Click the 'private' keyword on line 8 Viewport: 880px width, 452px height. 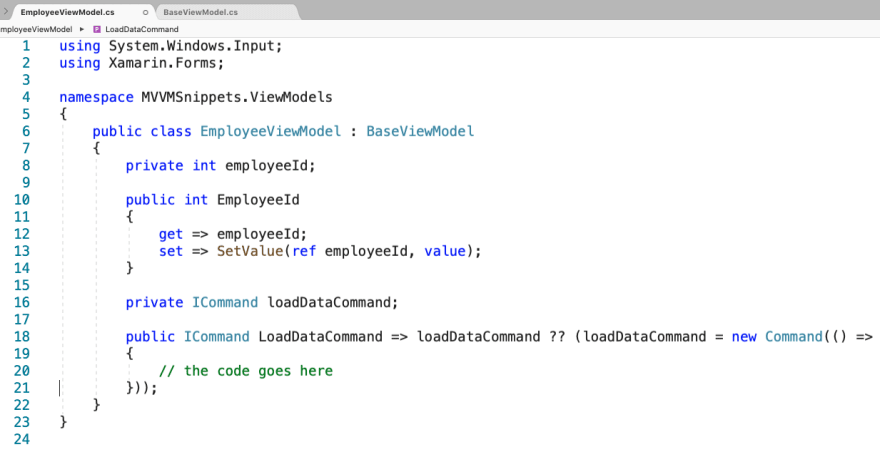point(154,166)
